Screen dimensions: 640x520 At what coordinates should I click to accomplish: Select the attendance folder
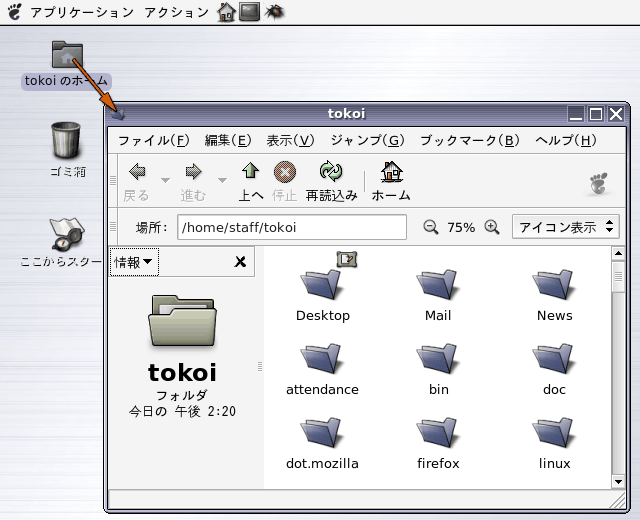322,369
